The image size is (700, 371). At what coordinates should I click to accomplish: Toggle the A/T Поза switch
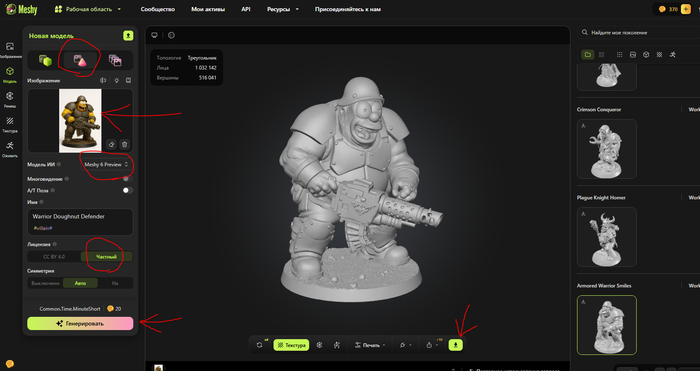(x=128, y=190)
